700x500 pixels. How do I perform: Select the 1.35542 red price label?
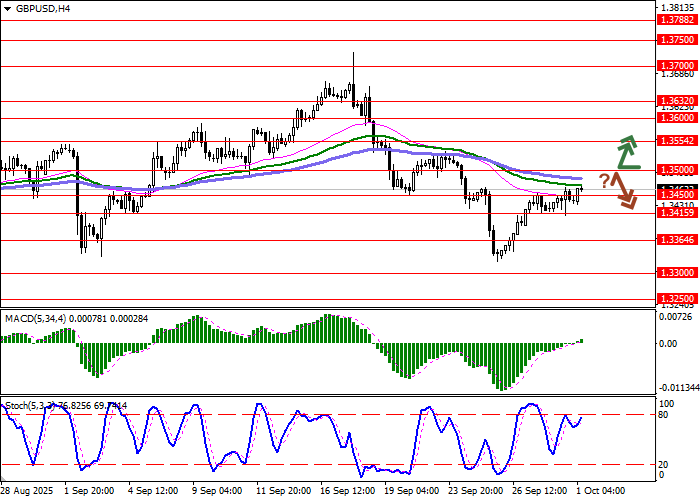677,141
